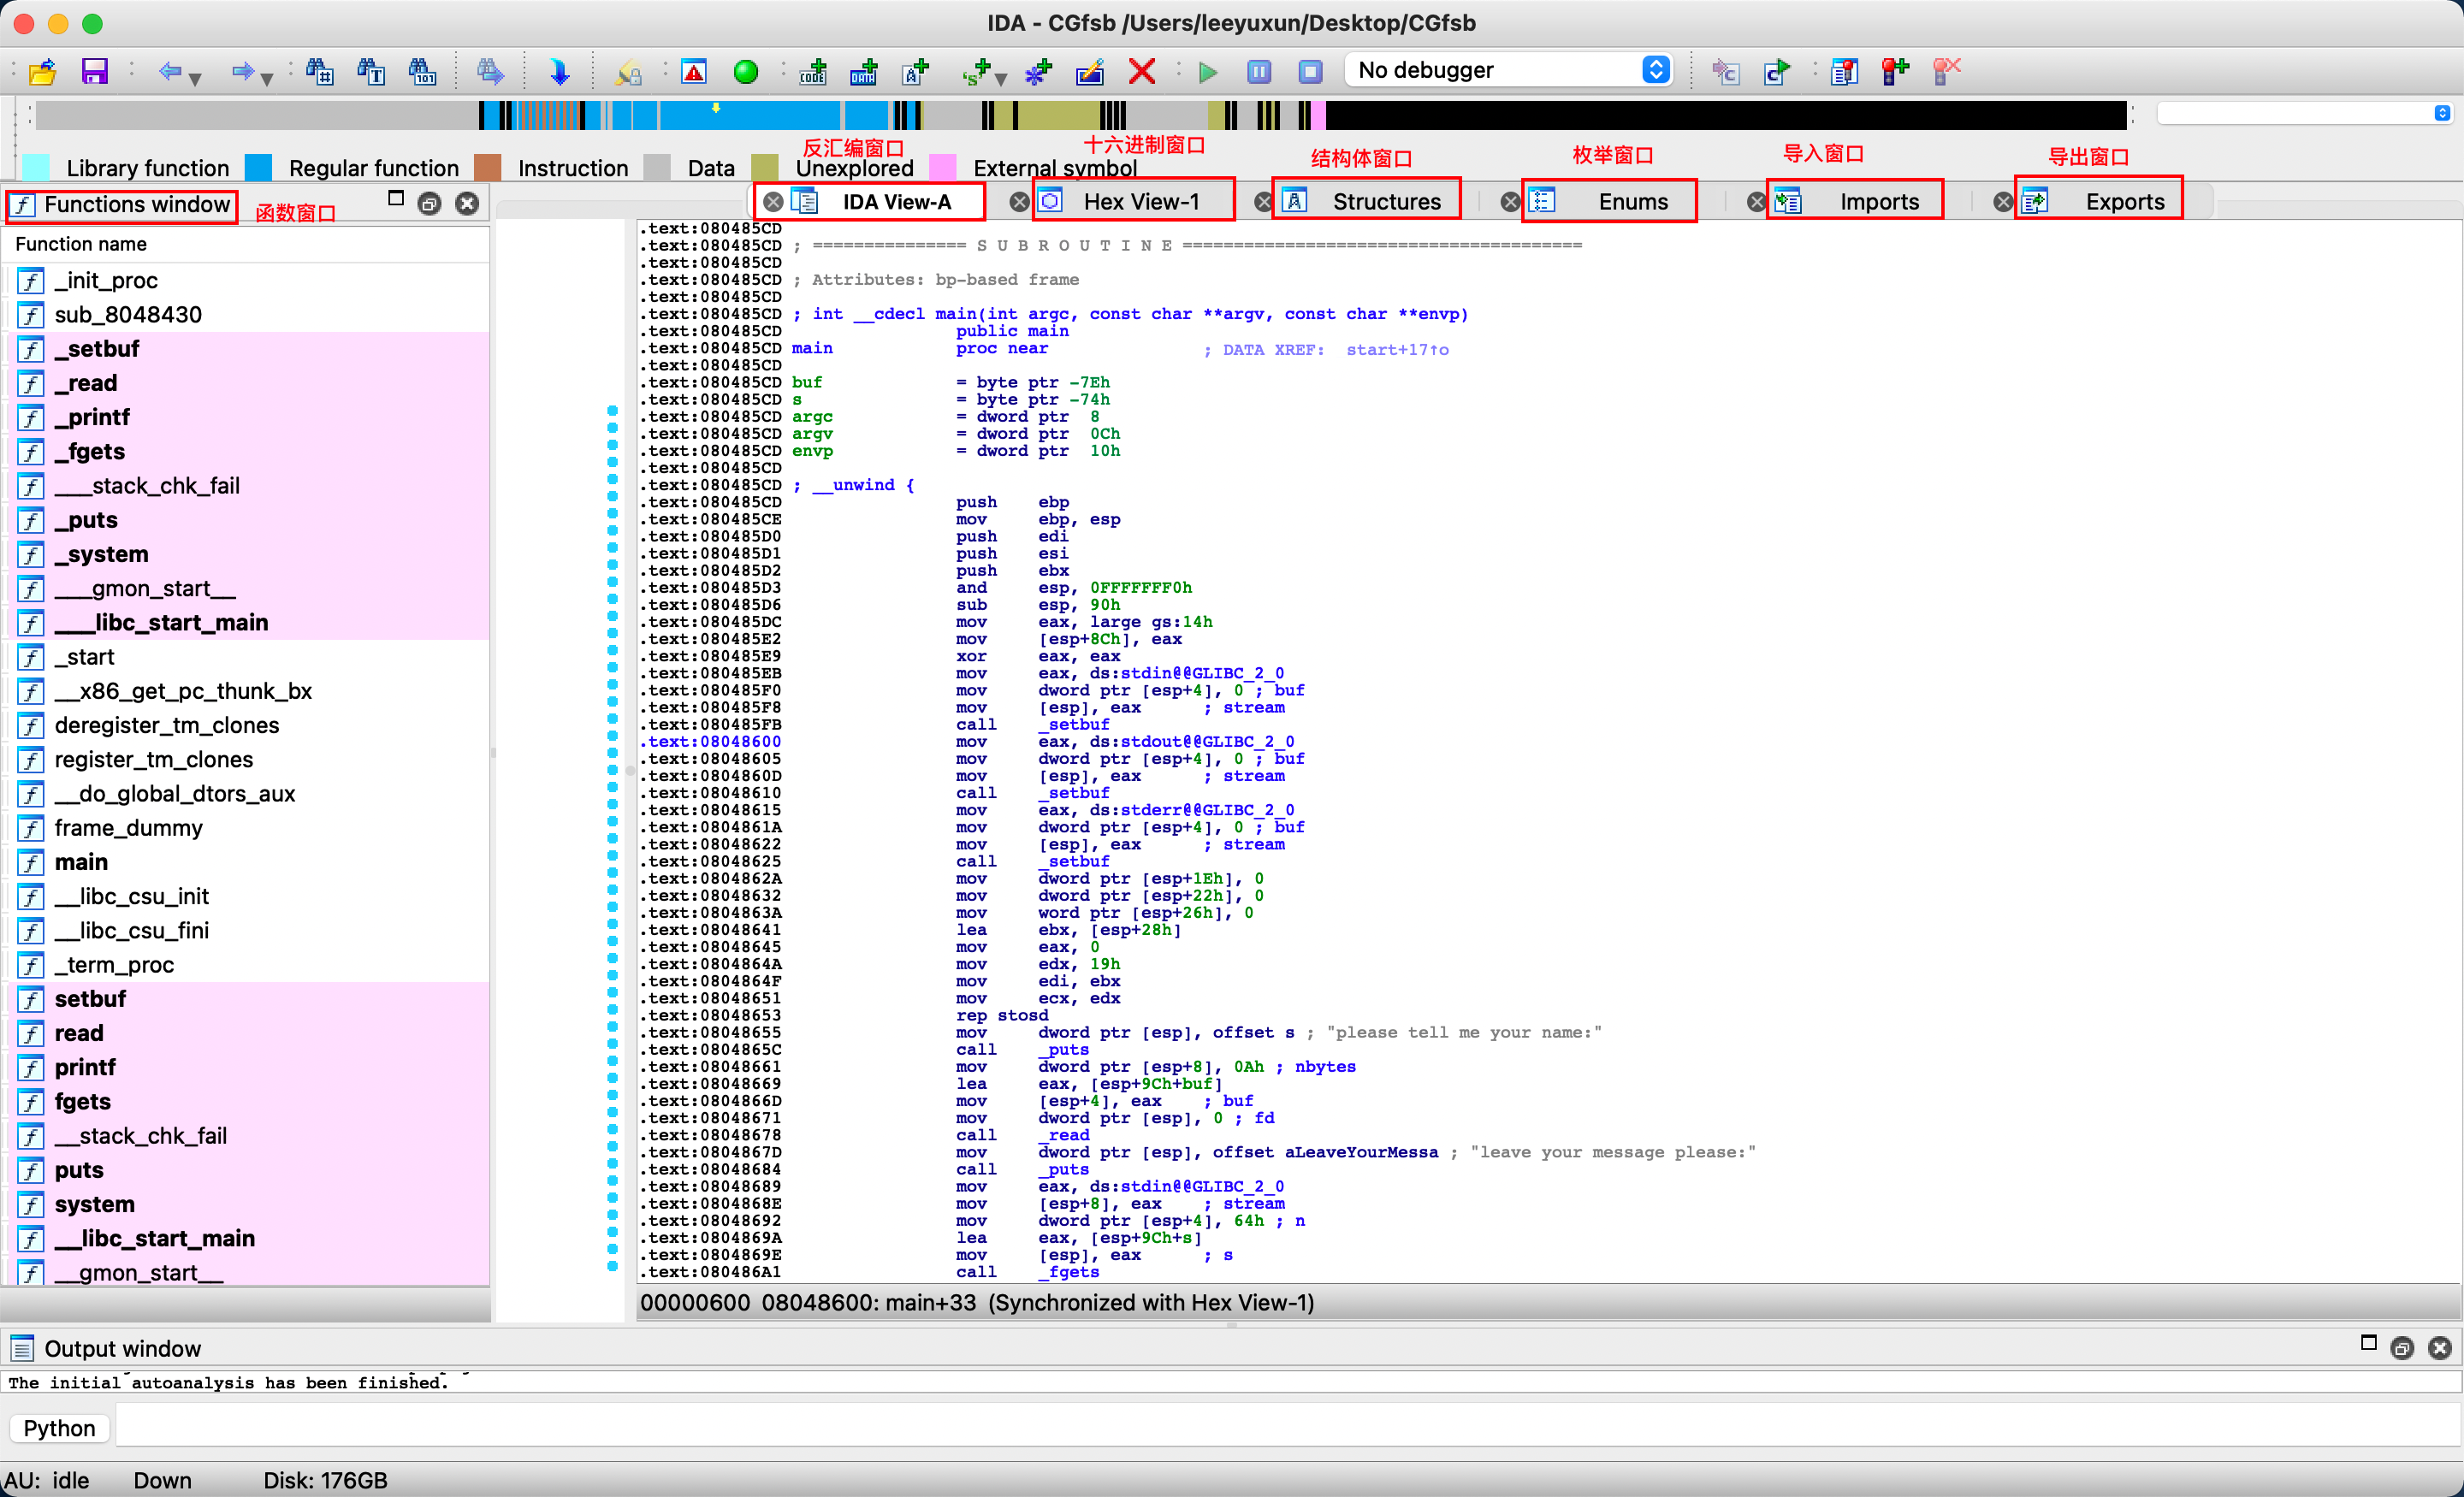Viewport: 2464px width, 1497px height.
Task: Click the Convert to Code icon
Action: (813, 71)
